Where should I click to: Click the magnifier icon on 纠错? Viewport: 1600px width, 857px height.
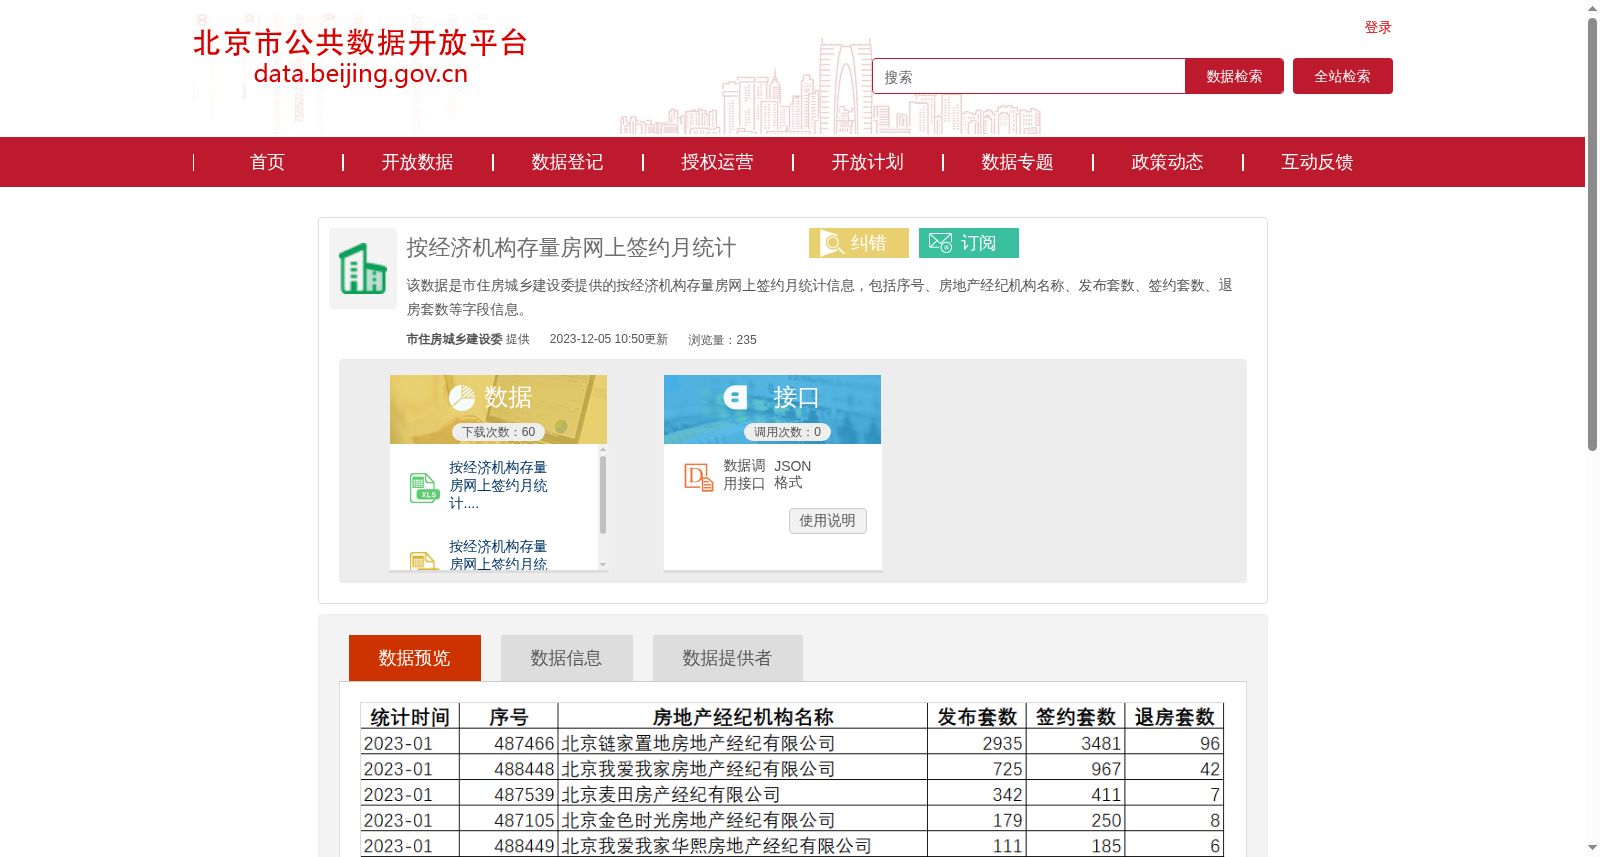coord(832,243)
